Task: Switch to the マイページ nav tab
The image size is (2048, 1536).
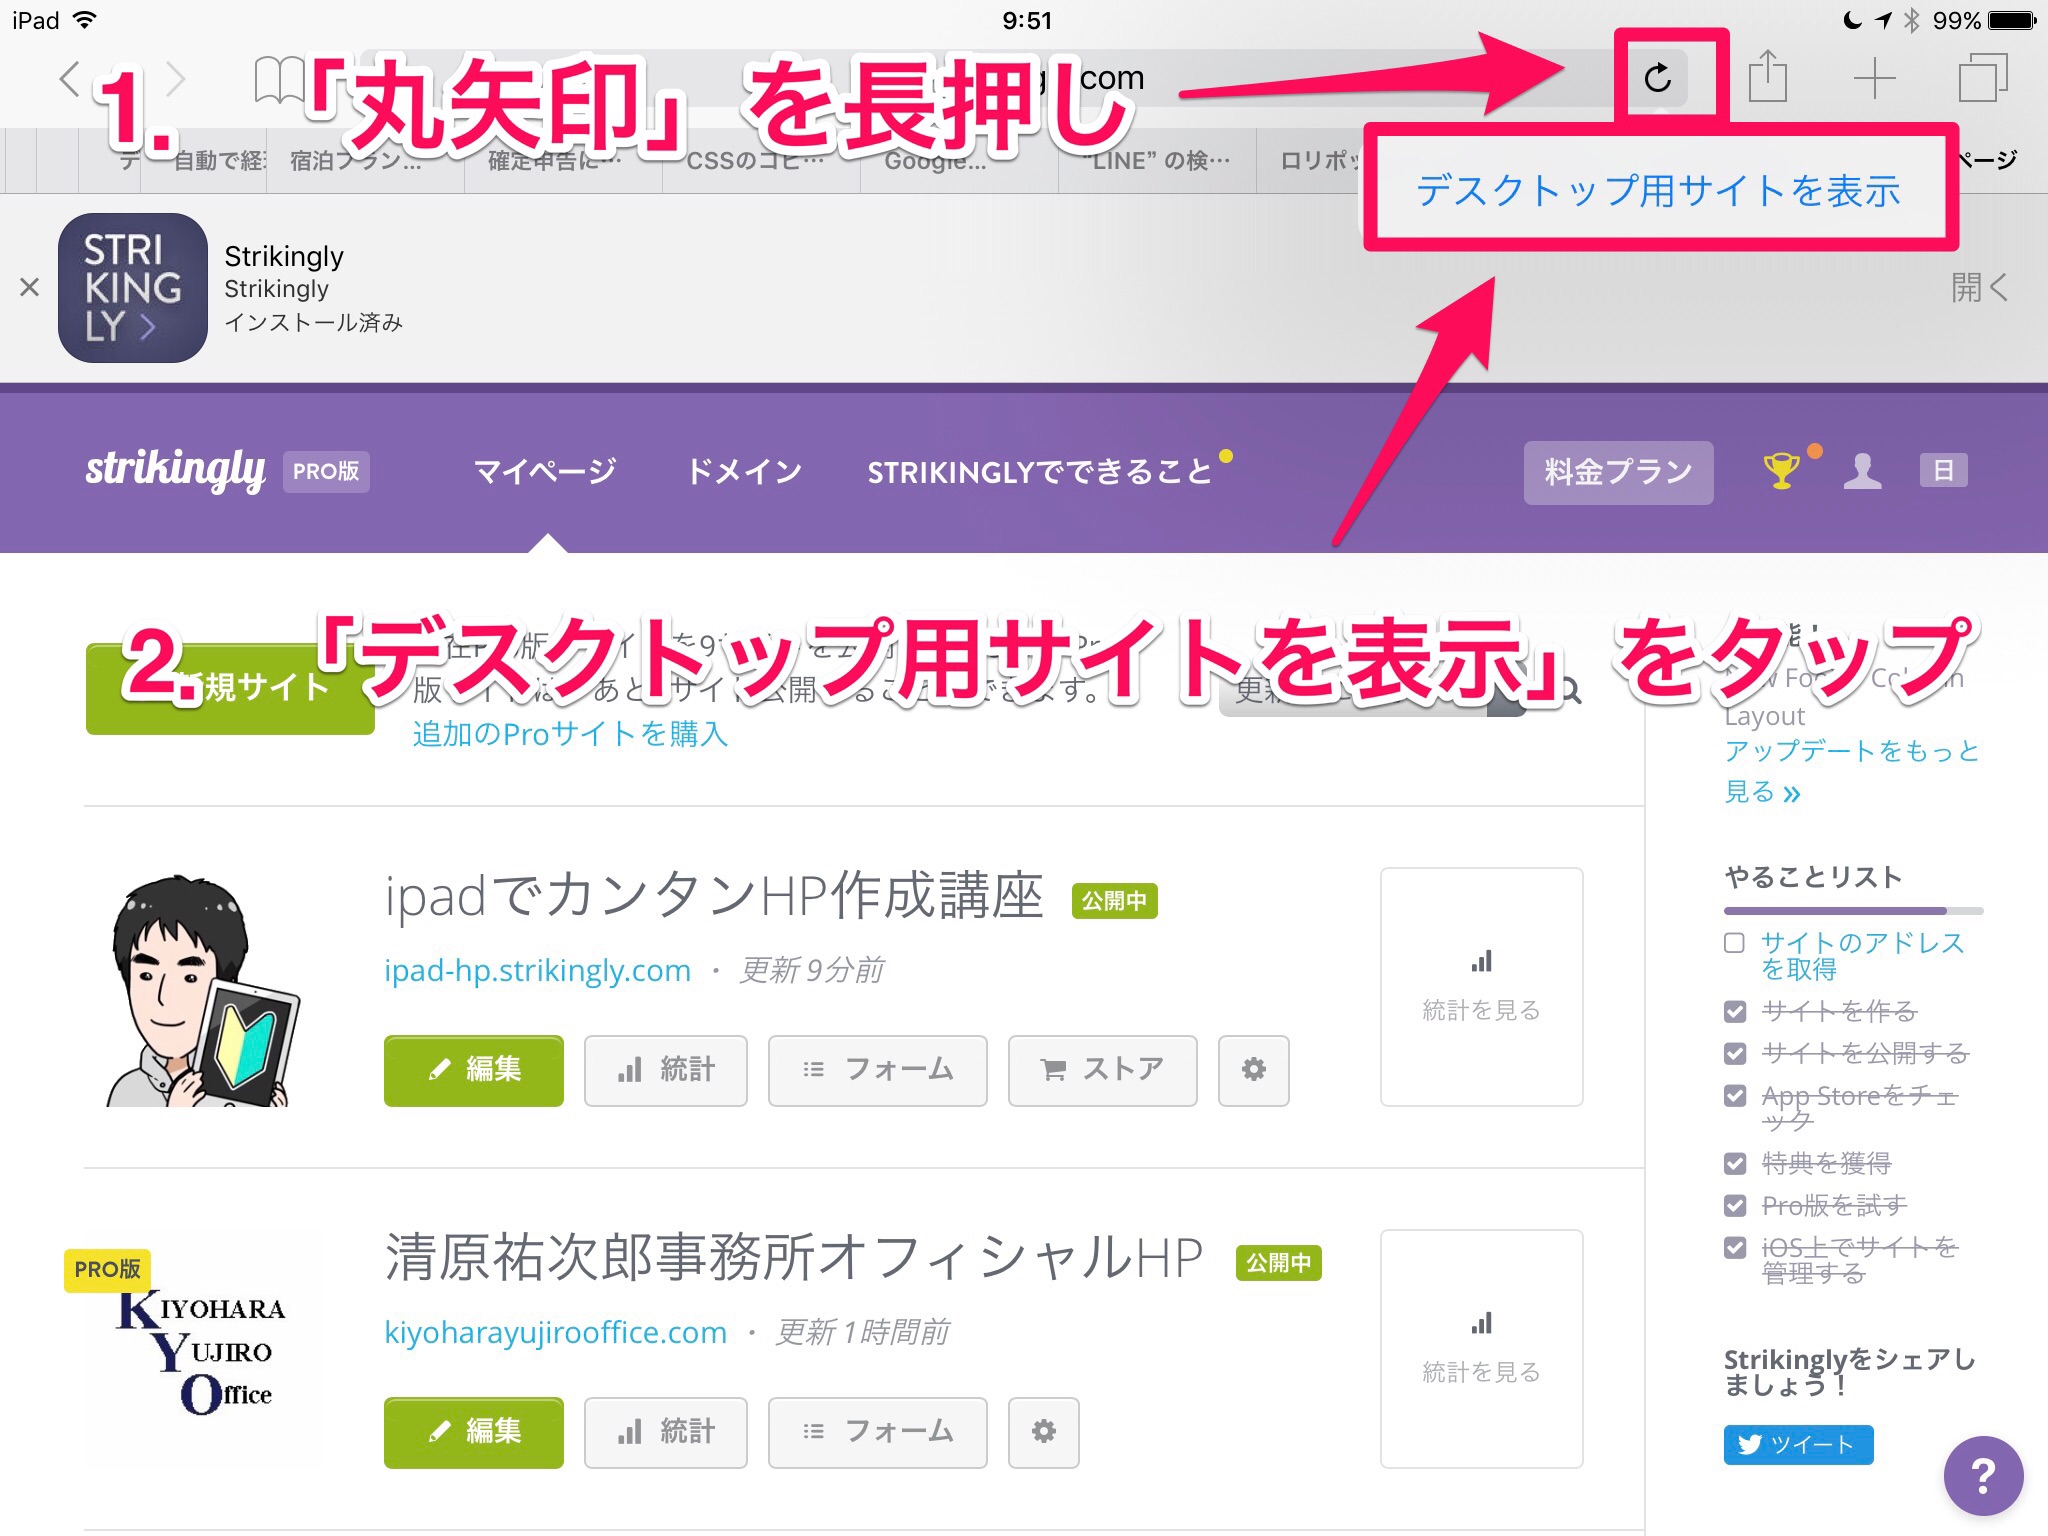Action: click(544, 471)
